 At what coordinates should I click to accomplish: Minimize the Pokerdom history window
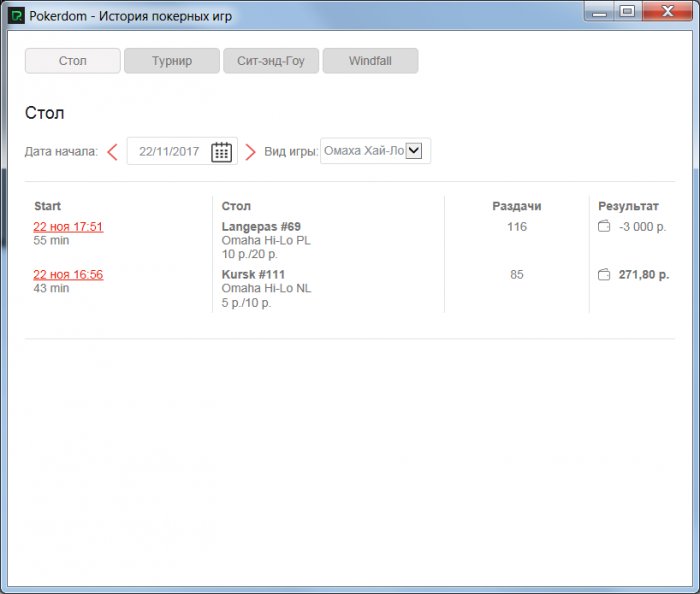[x=600, y=11]
